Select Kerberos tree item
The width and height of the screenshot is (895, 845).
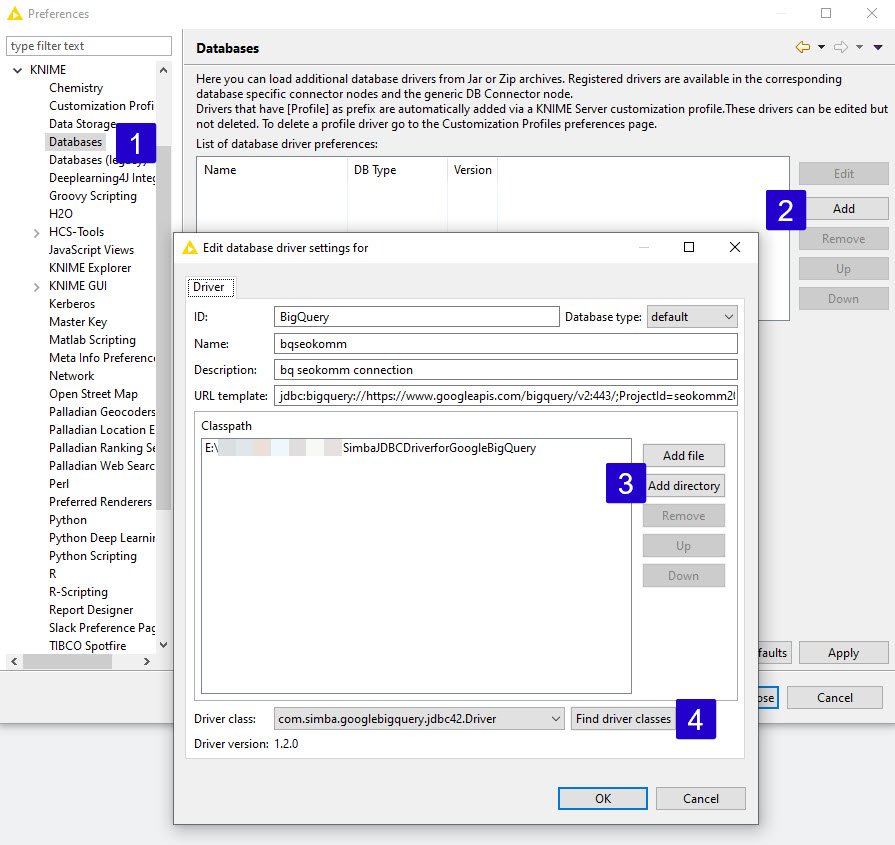71,304
